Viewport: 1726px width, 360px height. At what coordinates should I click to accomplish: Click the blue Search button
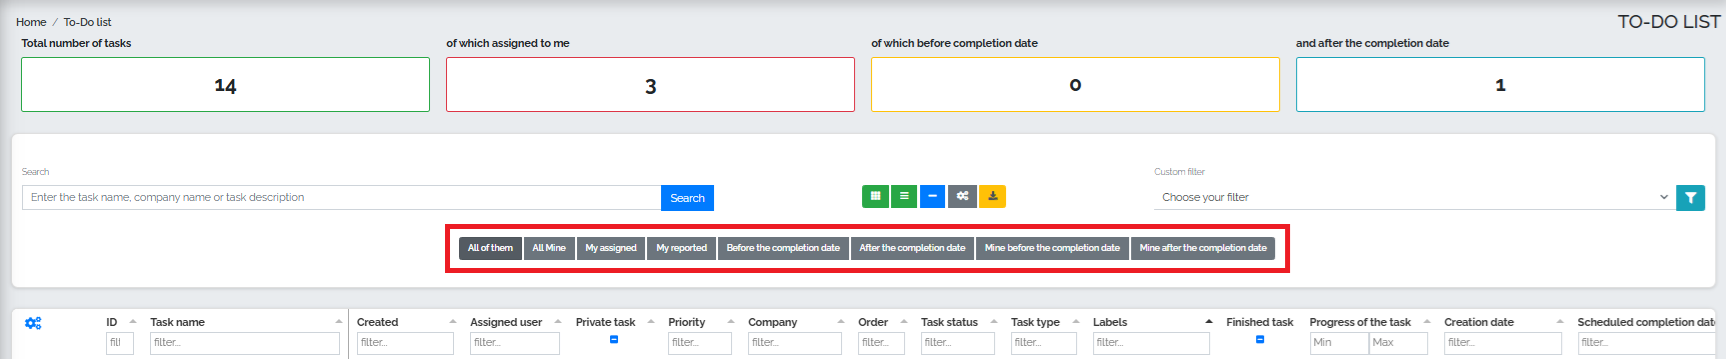(687, 198)
